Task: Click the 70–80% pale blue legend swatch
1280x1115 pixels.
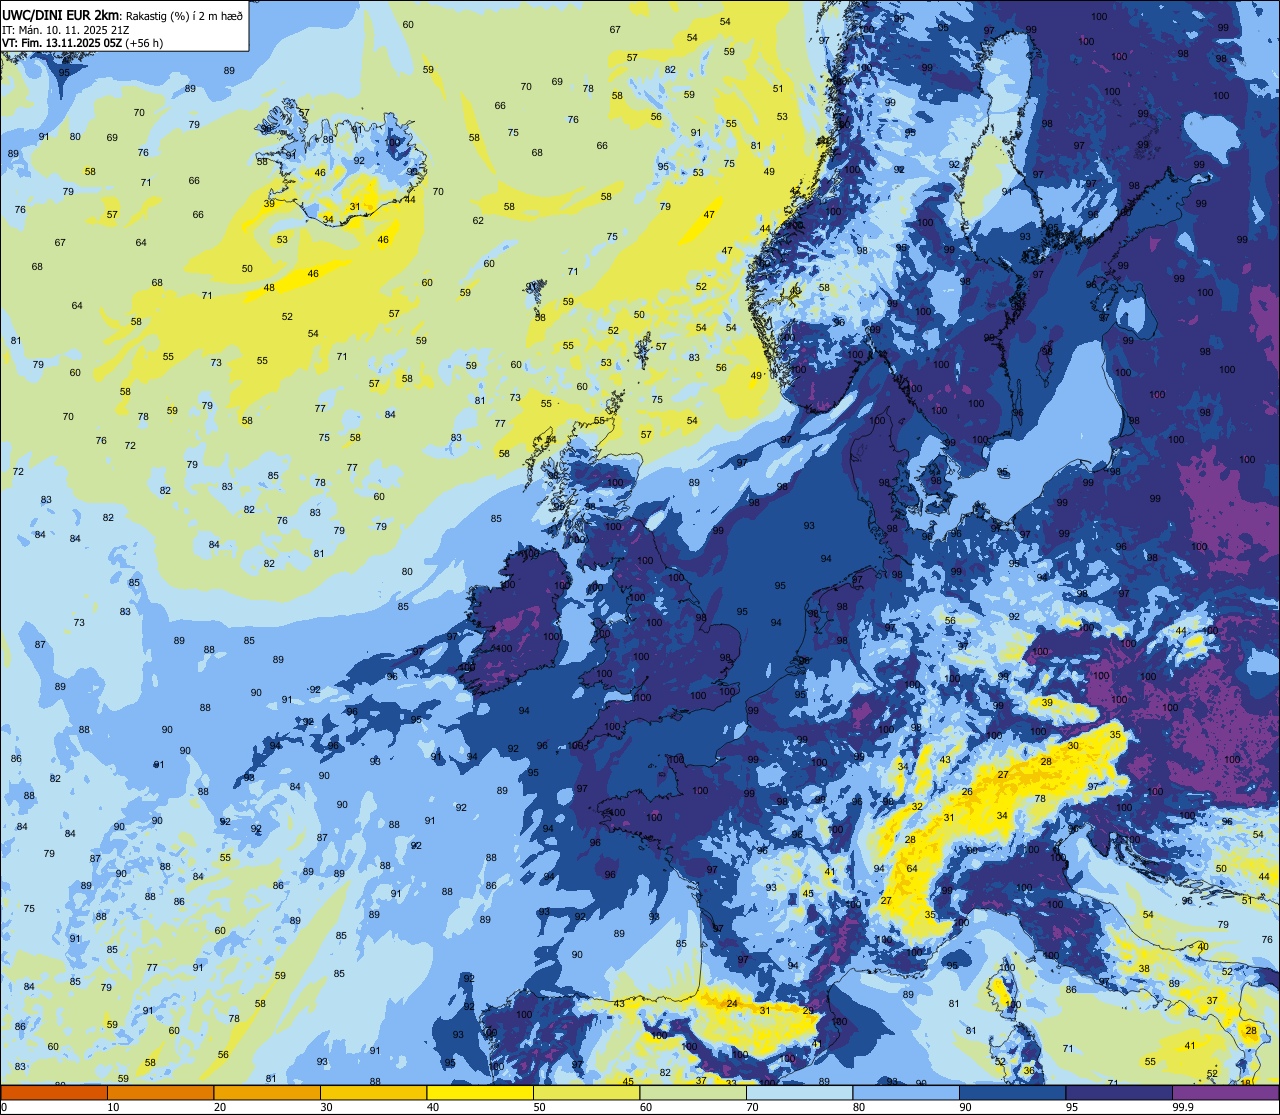Action: 799,1092
